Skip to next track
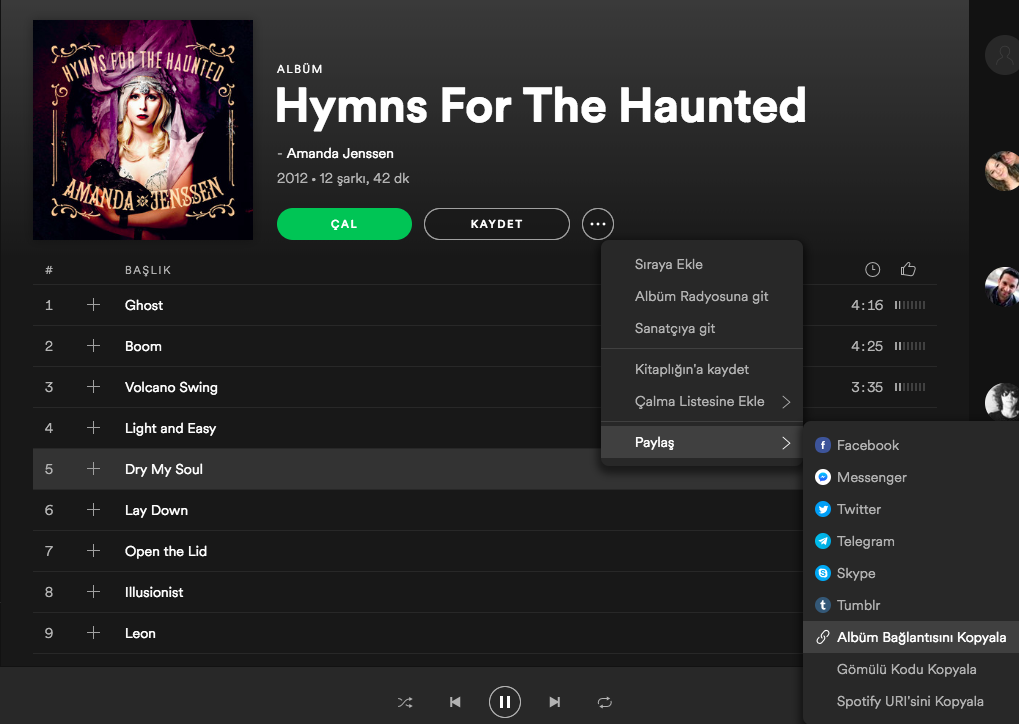The image size is (1019, 724). coord(555,702)
